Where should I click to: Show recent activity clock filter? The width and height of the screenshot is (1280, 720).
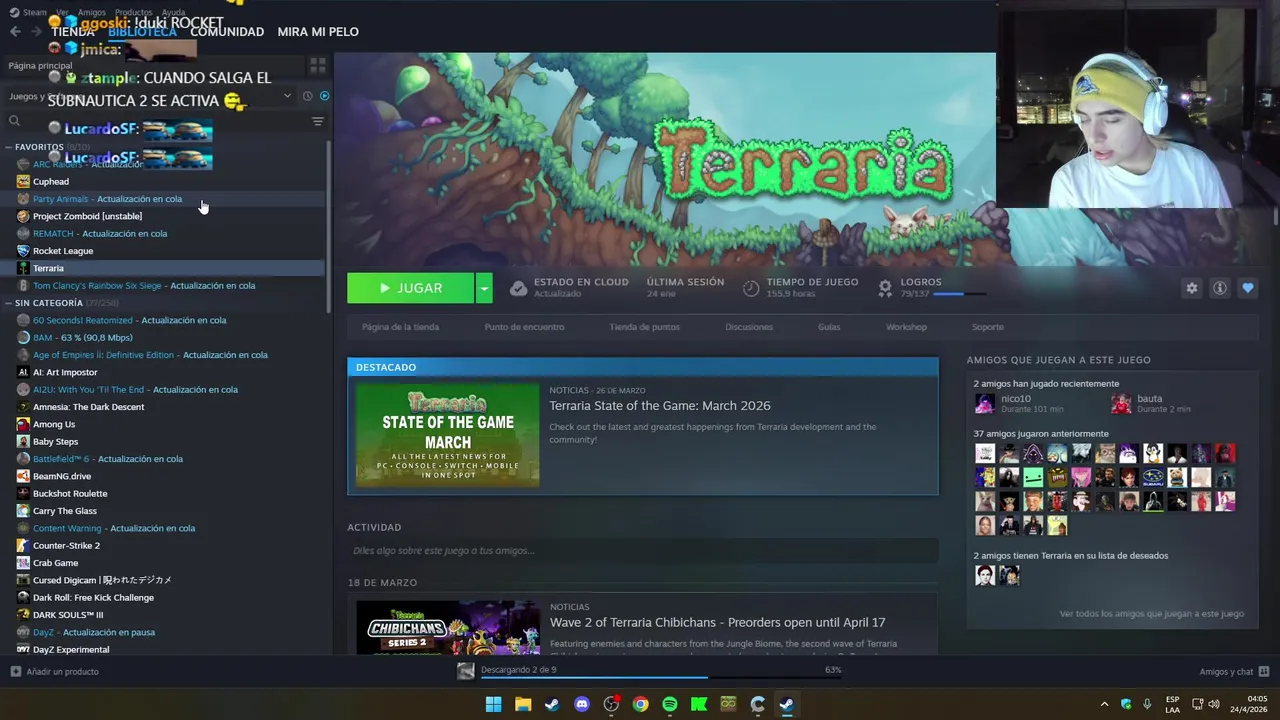[x=307, y=96]
